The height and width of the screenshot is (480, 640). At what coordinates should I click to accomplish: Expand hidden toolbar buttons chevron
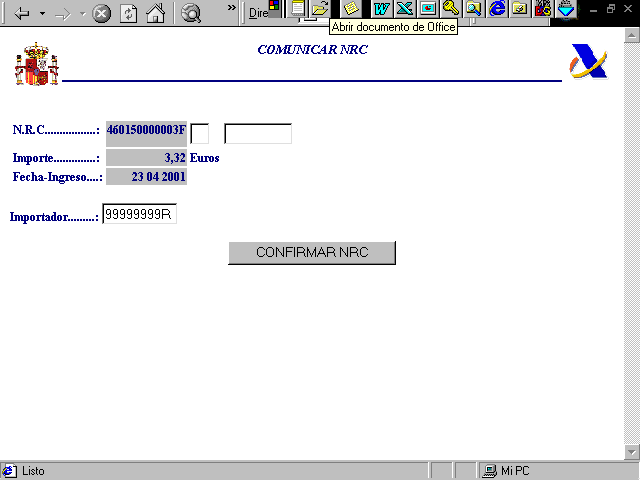232,9
